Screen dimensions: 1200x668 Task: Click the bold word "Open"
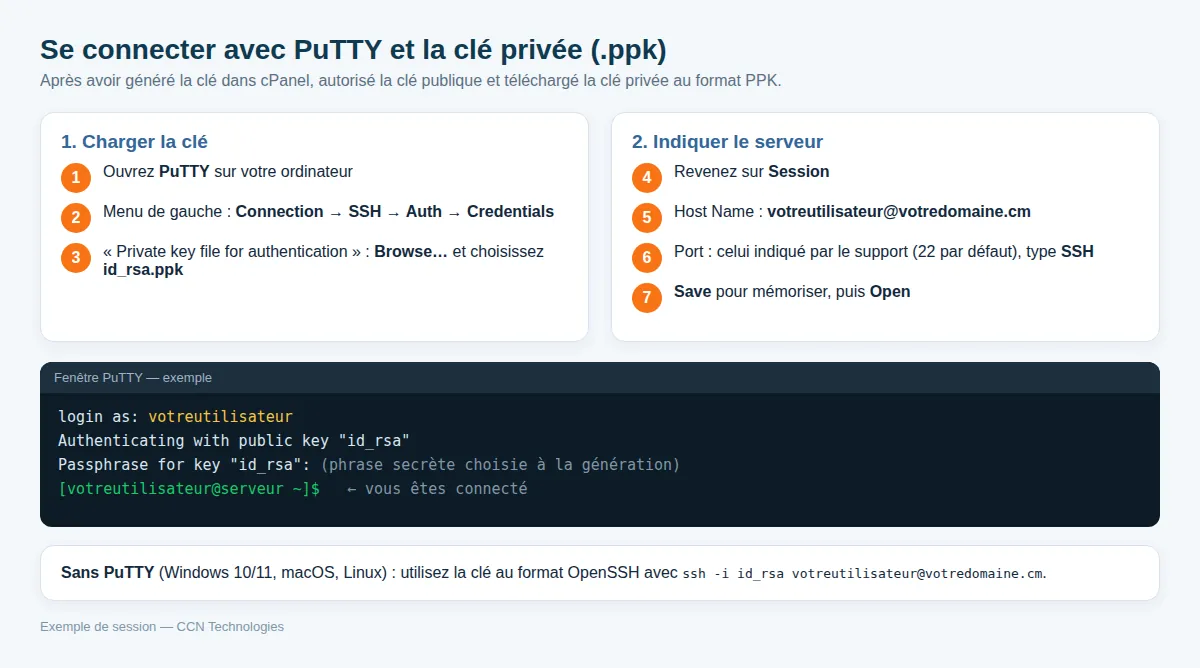[x=890, y=292]
